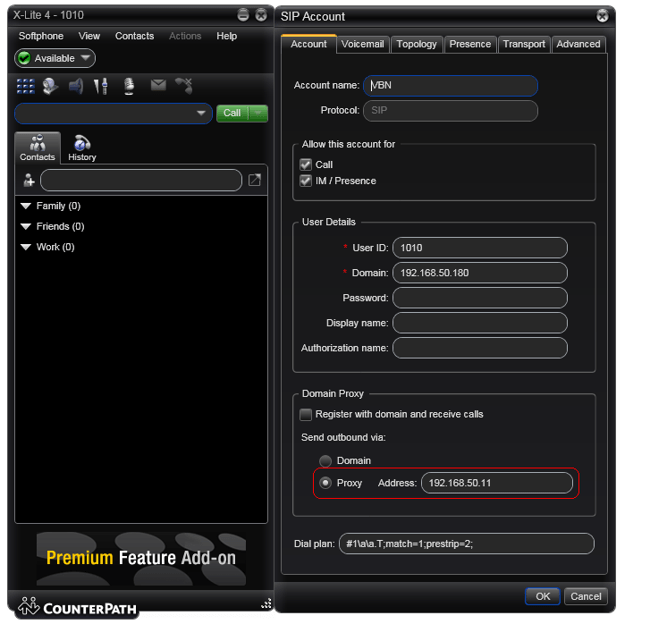Screen dimensions: 650x624
Task: Close the SIP Account dialog
Action: [x=602, y=16]
